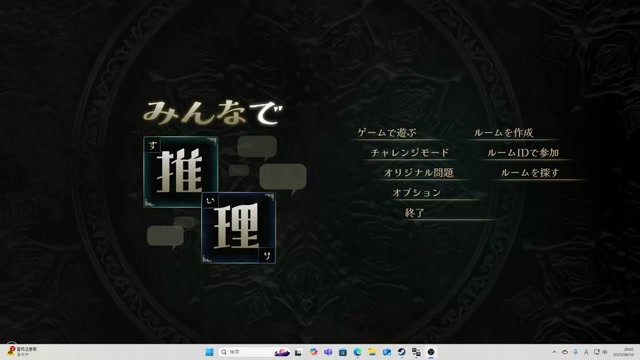Choose オリジナル問題 in the main menu
This screenshot has width=640, height=360.
pyautogui.click(x=419, y=173)
